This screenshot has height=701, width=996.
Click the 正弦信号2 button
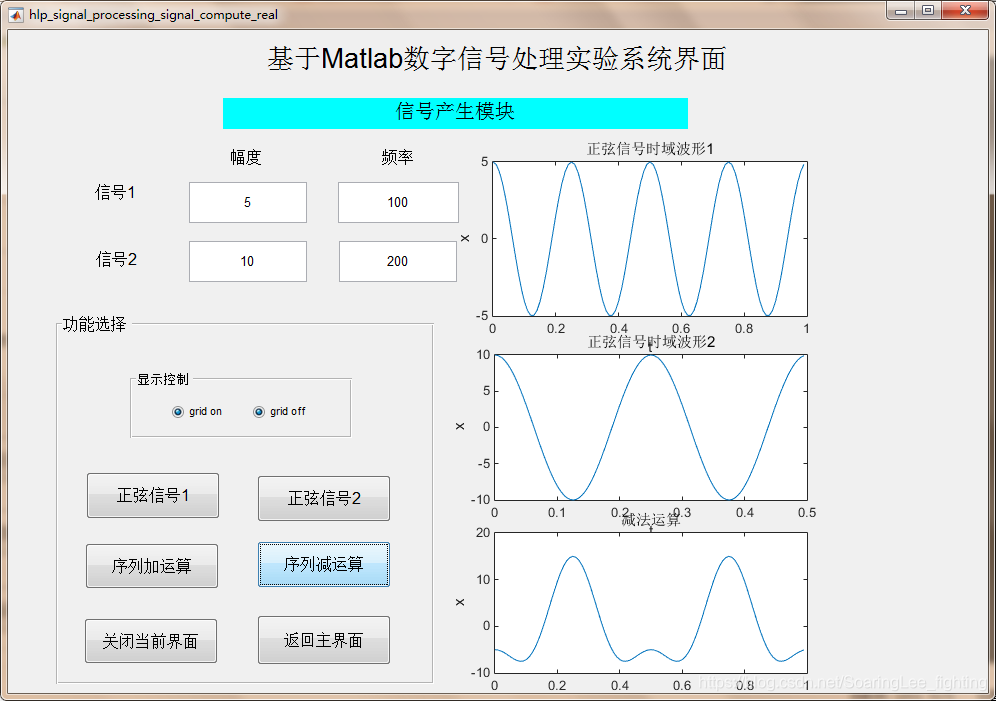coord(324,498)
